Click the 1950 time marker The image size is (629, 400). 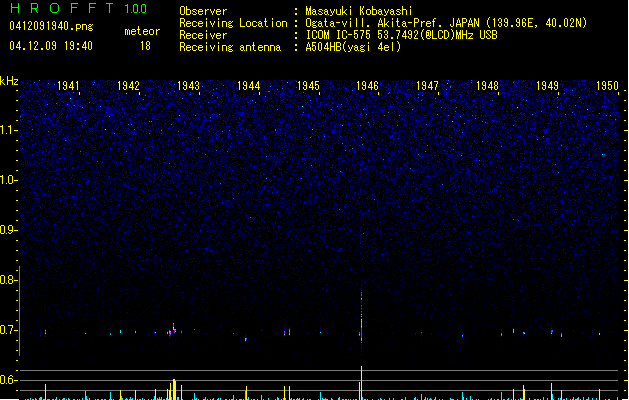pos(607,86)
